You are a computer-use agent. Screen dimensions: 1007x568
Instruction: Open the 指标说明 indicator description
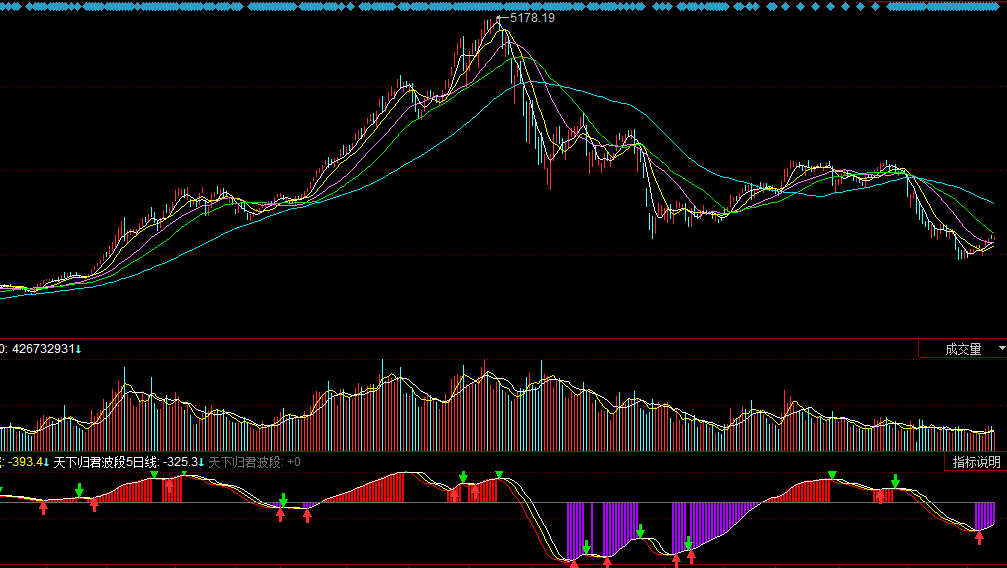coord(975,462)
